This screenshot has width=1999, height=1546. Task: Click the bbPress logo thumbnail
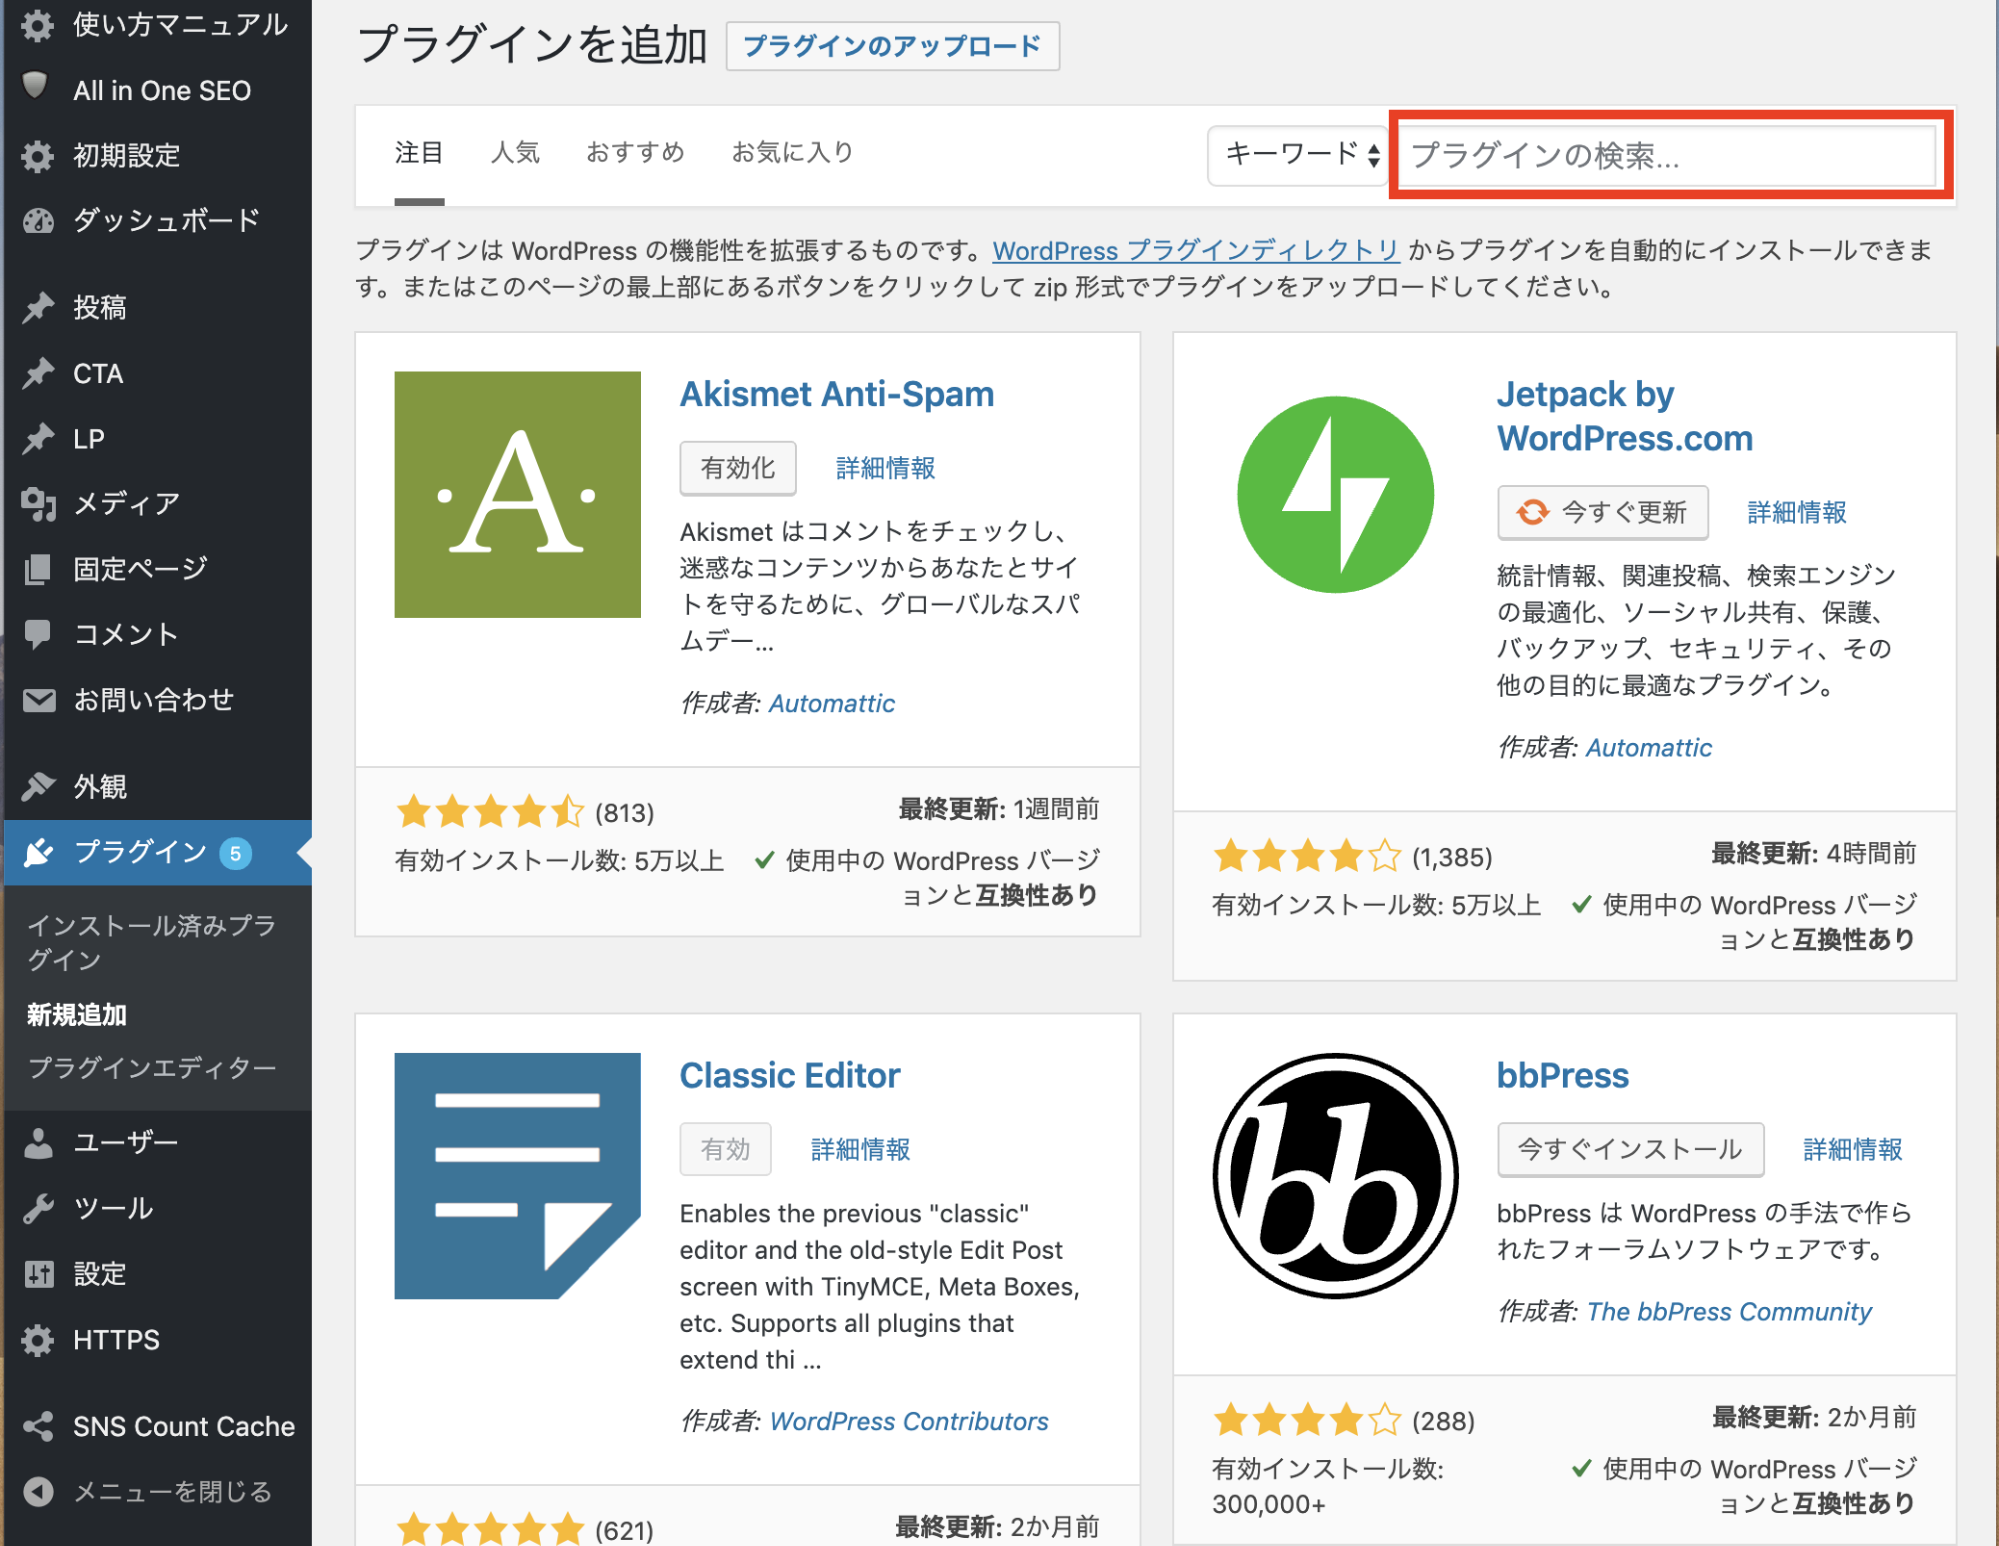tap(1335, 1176)
